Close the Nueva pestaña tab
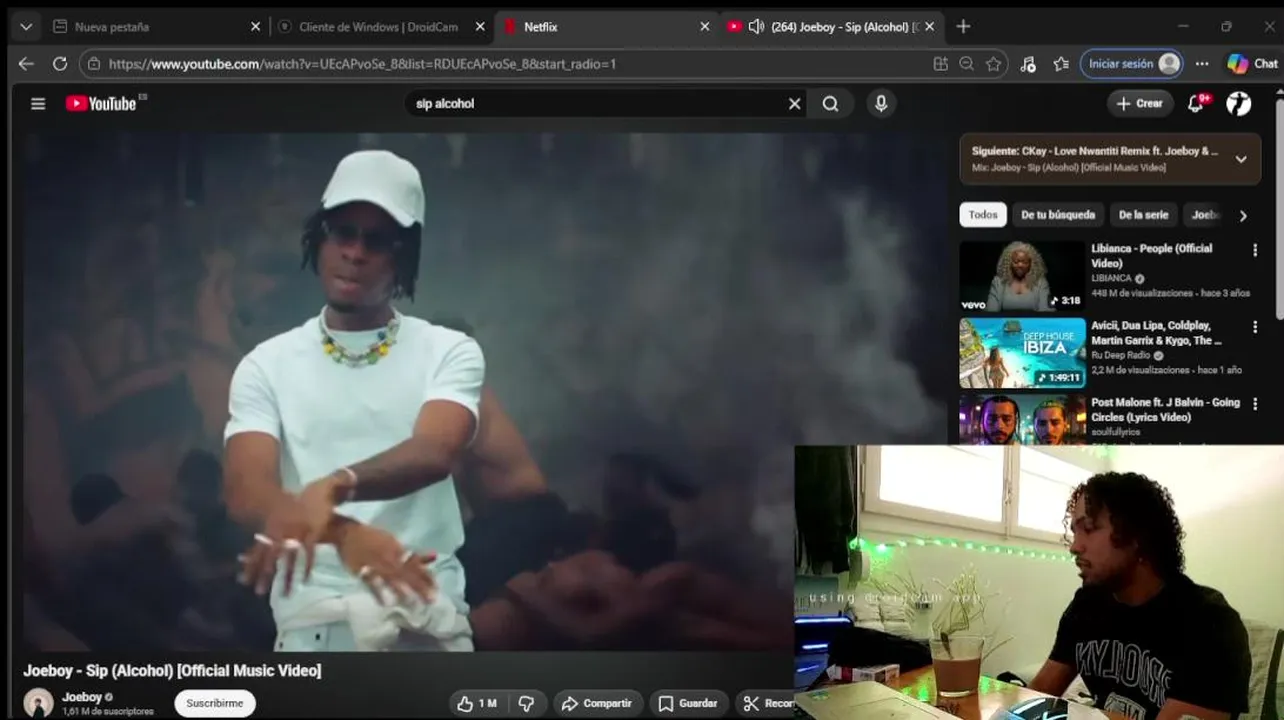 (255, 27)
